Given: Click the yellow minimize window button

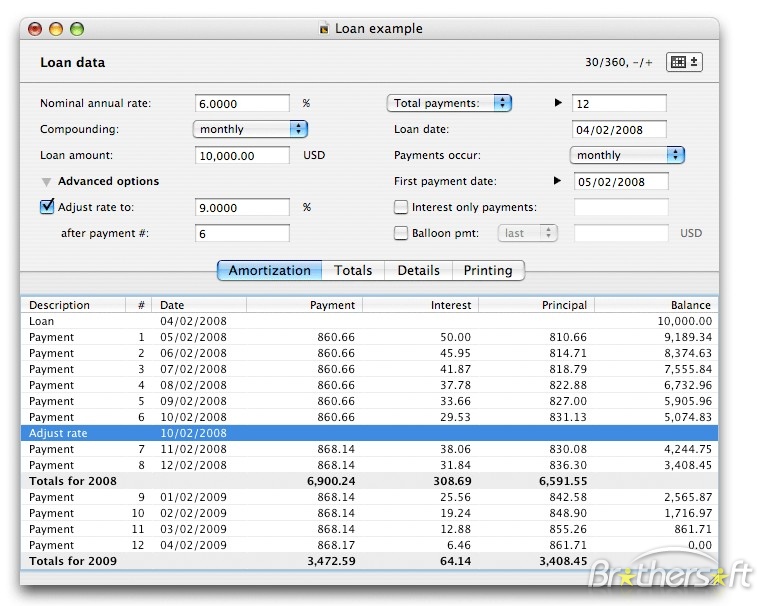Looking at the screenshot, I should (56, 29).
